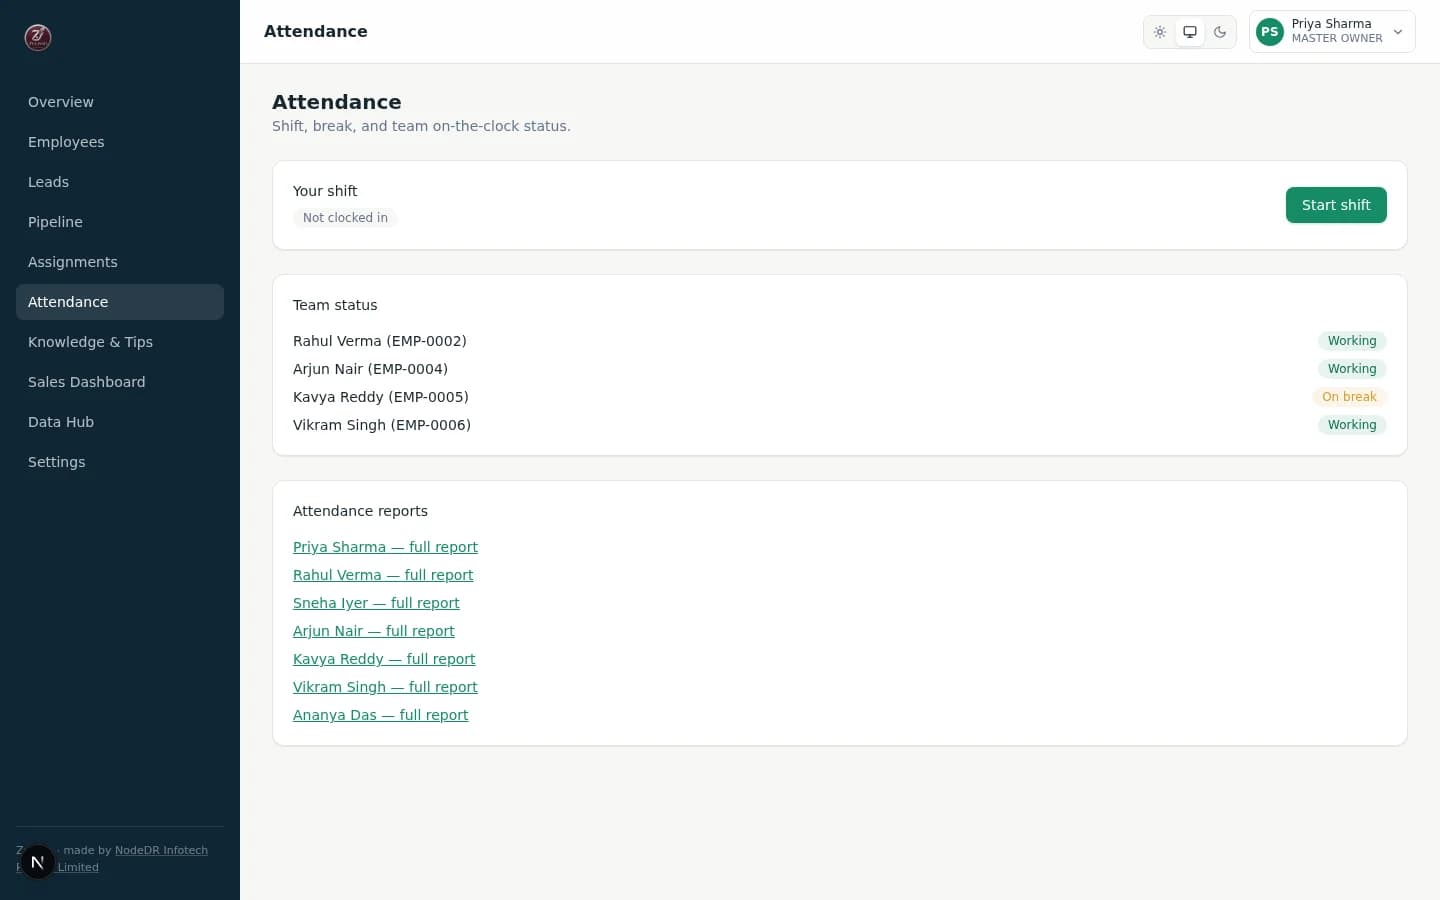Screen dimensions: 1440x900
Task: Open the round N badge at the bottom of the sidebar
Action: point(38,862)
